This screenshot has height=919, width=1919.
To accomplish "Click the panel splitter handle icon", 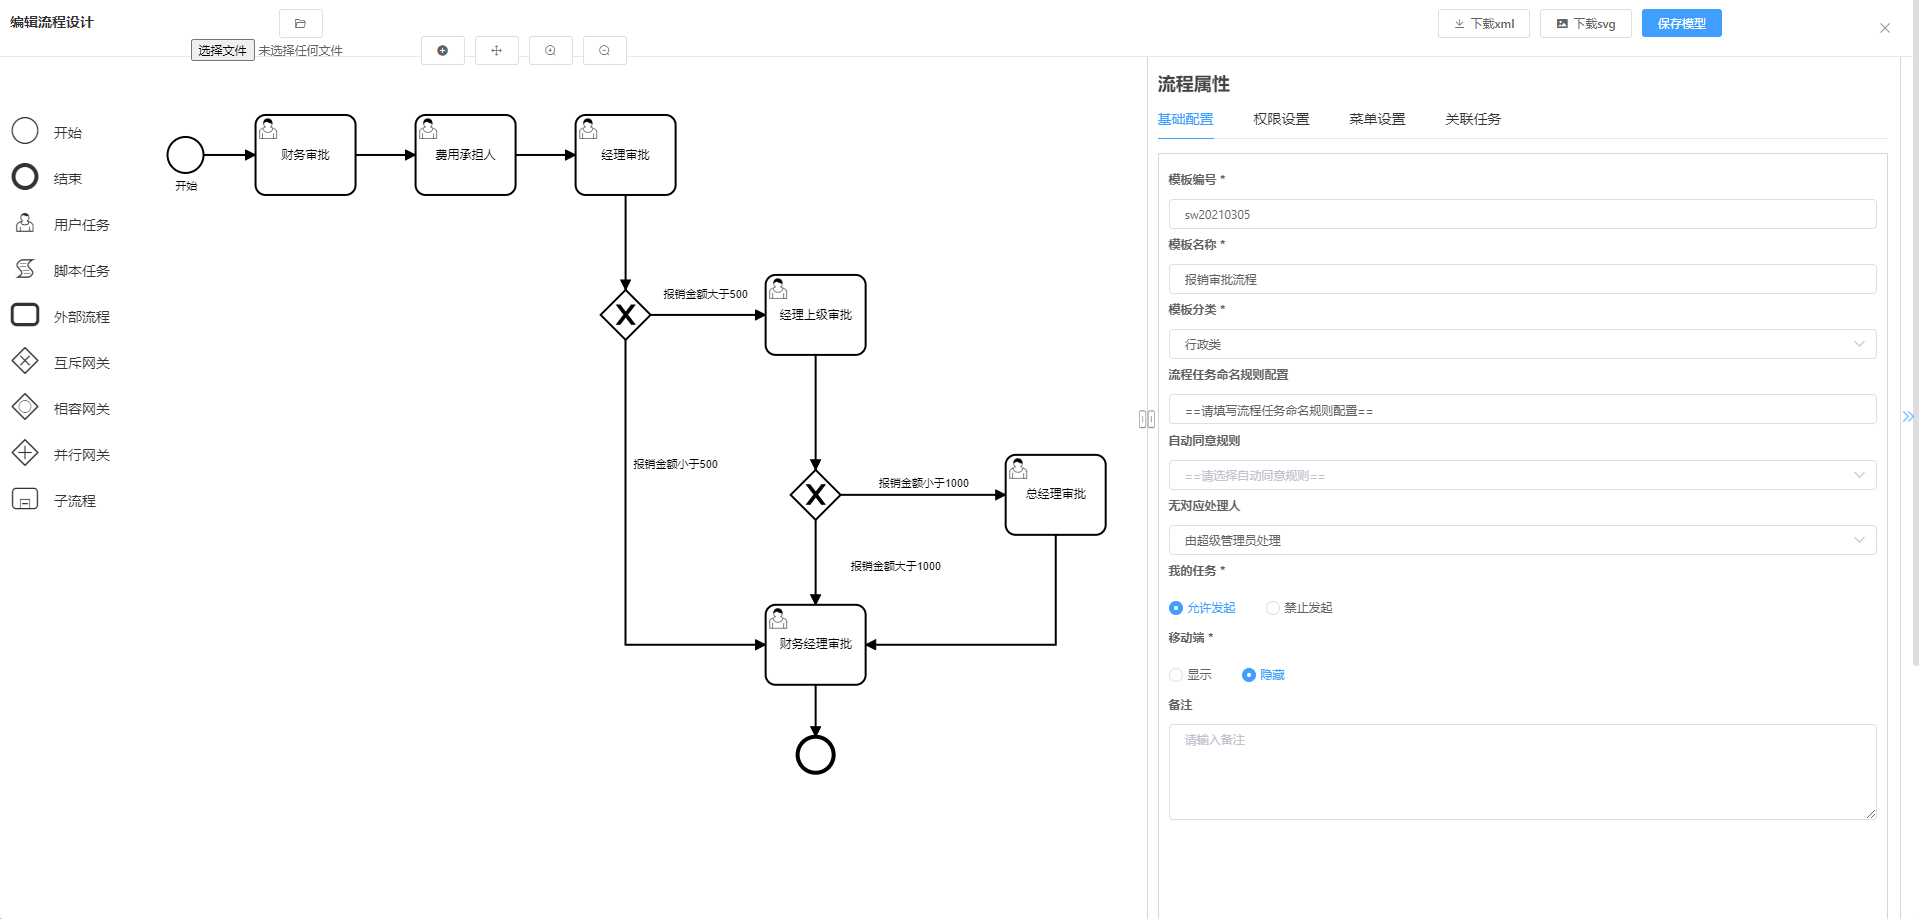I will 1147,419.
